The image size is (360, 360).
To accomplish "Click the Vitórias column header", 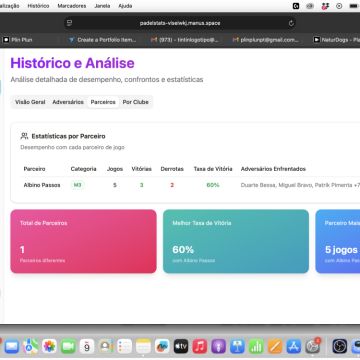I will coord(141,169).
